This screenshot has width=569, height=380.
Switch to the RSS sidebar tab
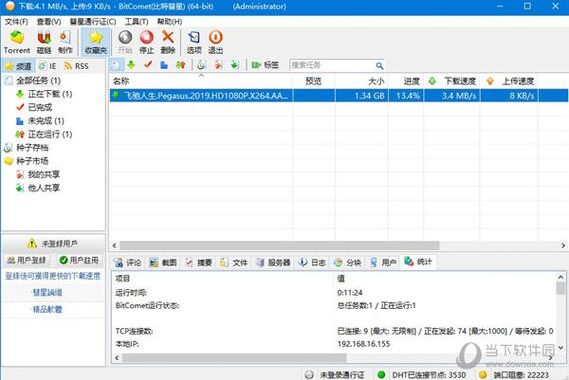point(76,66)
